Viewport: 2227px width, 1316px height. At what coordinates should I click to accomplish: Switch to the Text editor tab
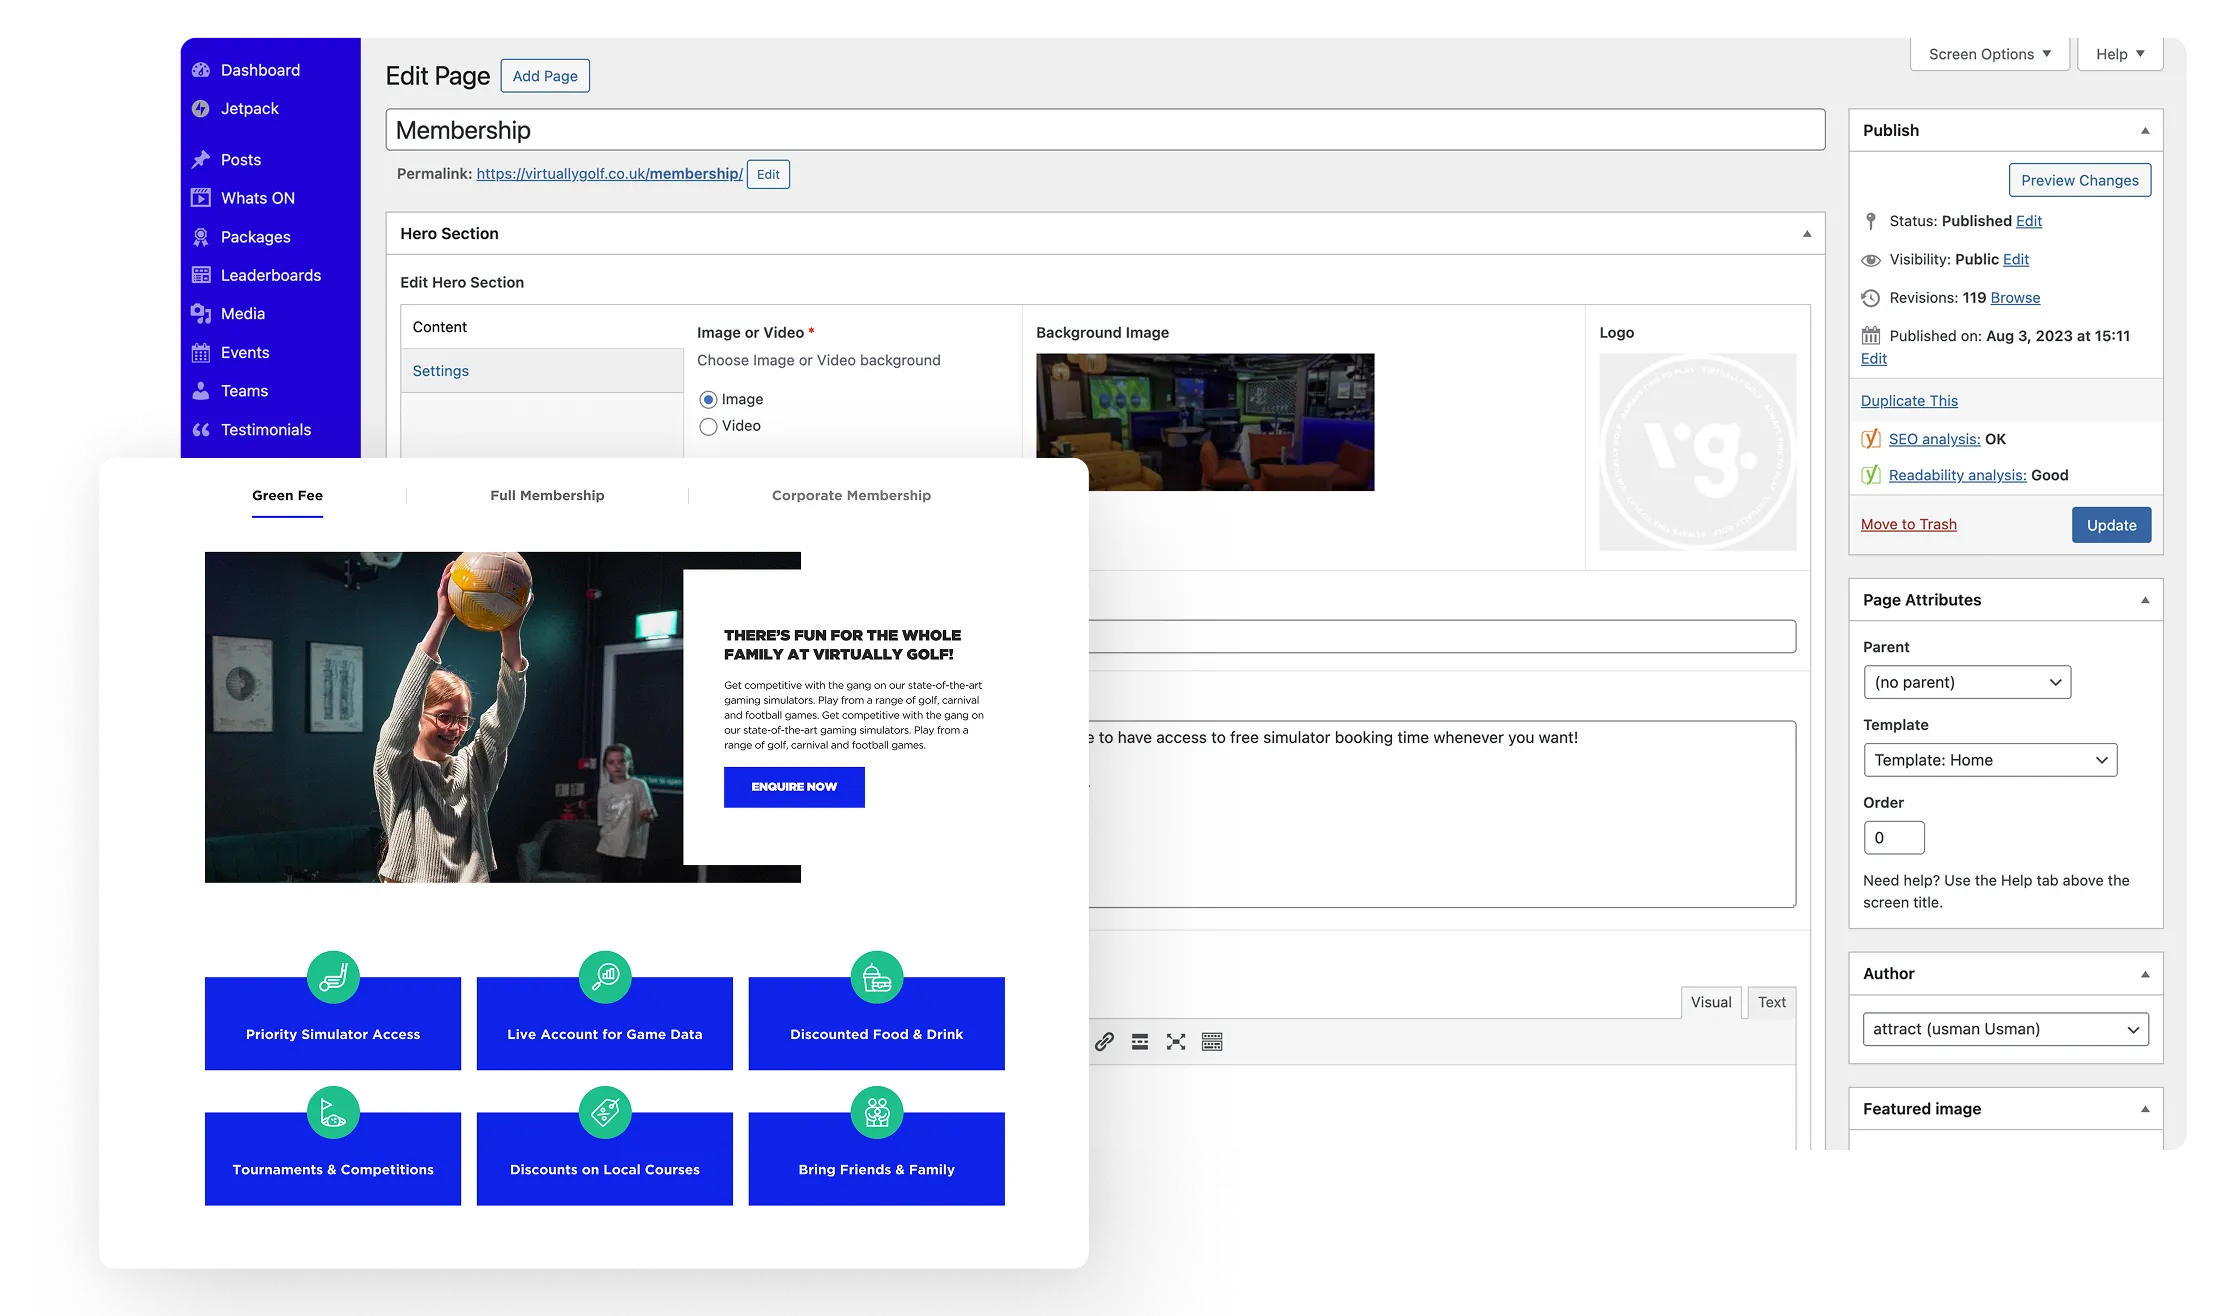point(1771,1002)
